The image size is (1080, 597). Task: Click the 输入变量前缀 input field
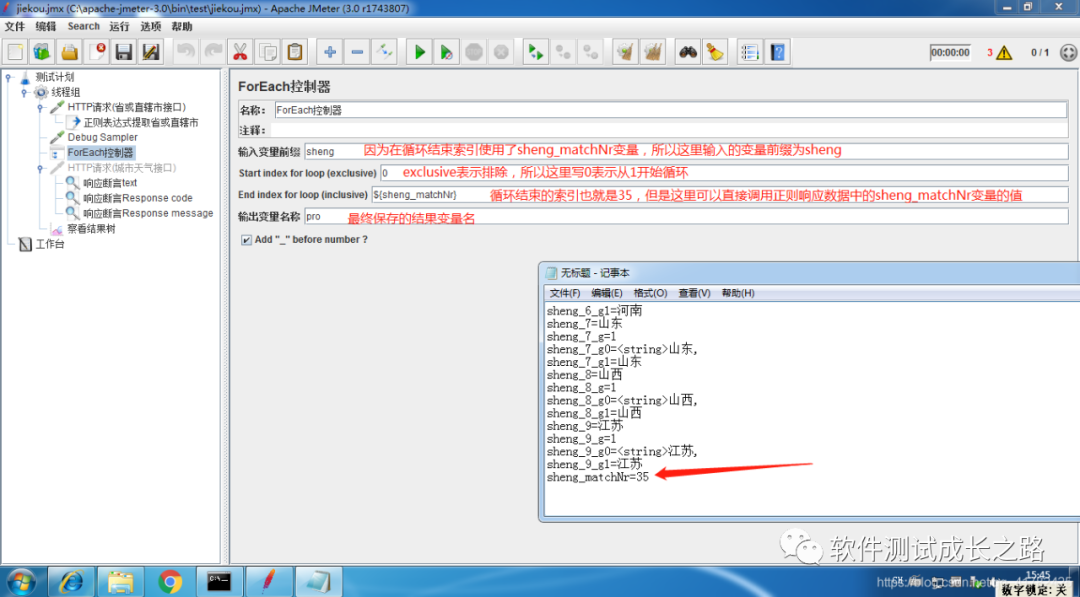686,151
